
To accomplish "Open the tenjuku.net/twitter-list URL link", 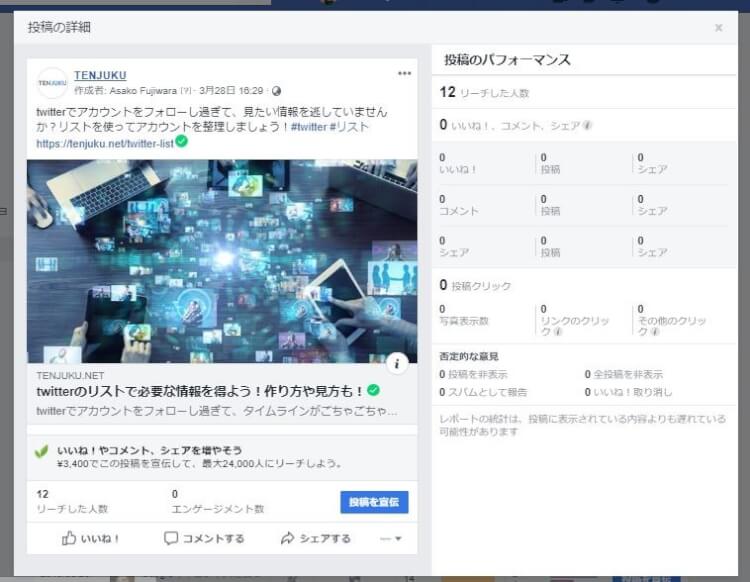I will 104,143.
